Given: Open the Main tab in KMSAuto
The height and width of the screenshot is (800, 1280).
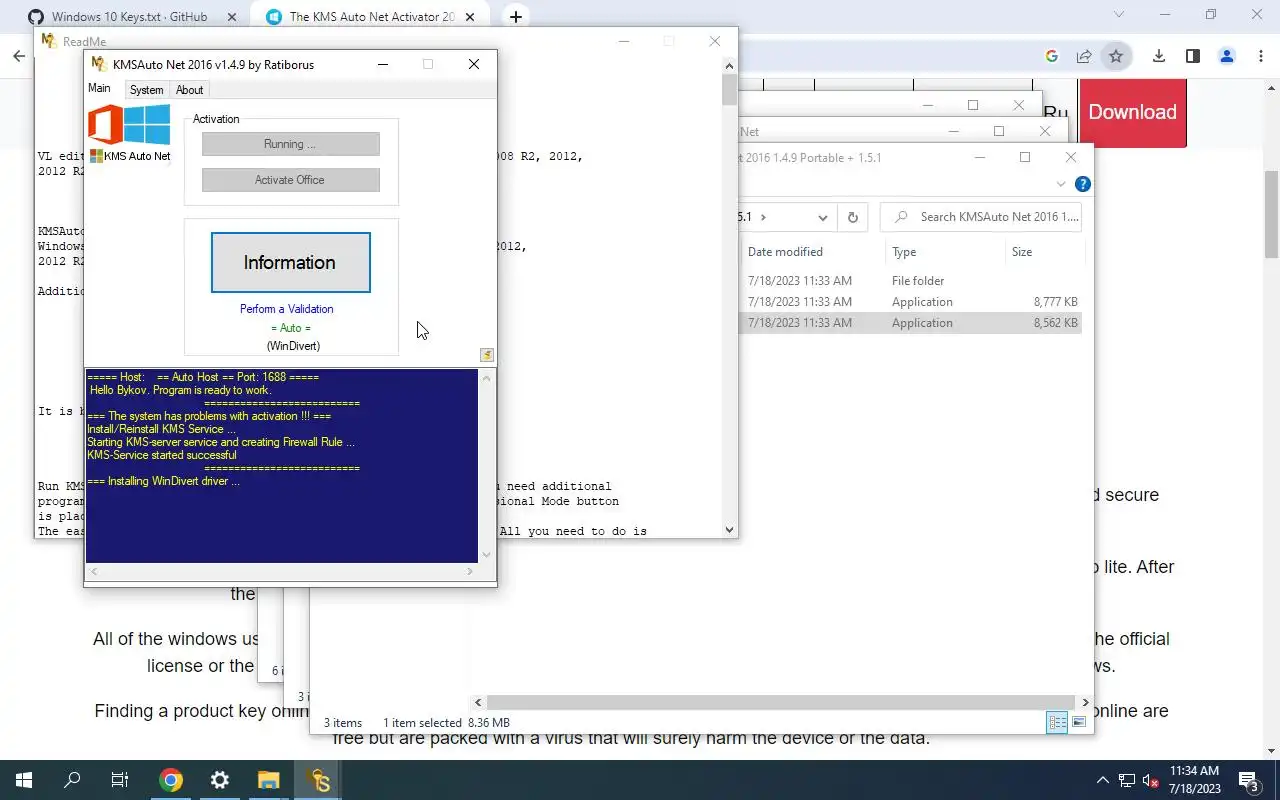Looking at the screenshot, I should click(99, 88).
